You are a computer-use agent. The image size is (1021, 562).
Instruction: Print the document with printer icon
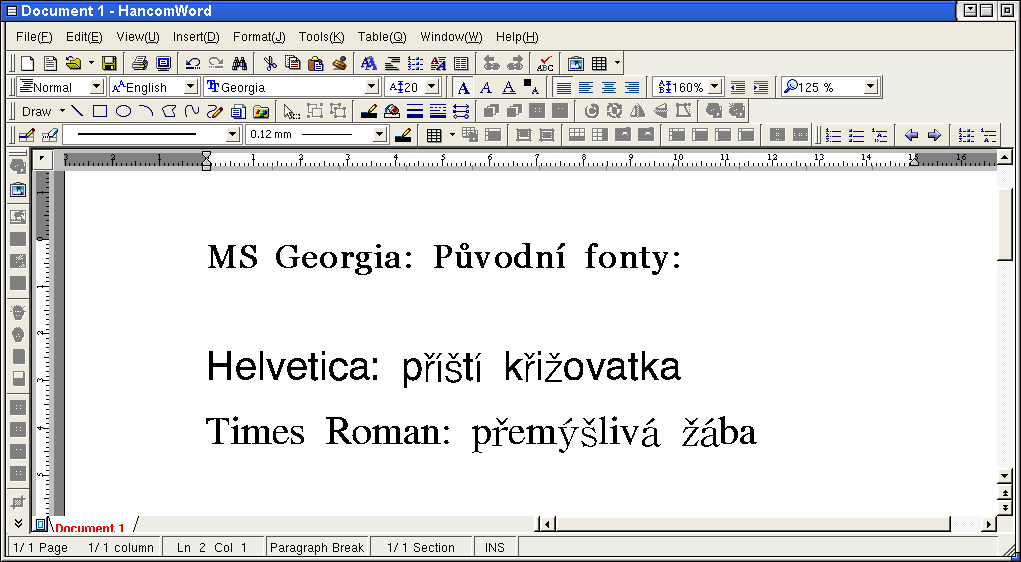pos(140,63)
